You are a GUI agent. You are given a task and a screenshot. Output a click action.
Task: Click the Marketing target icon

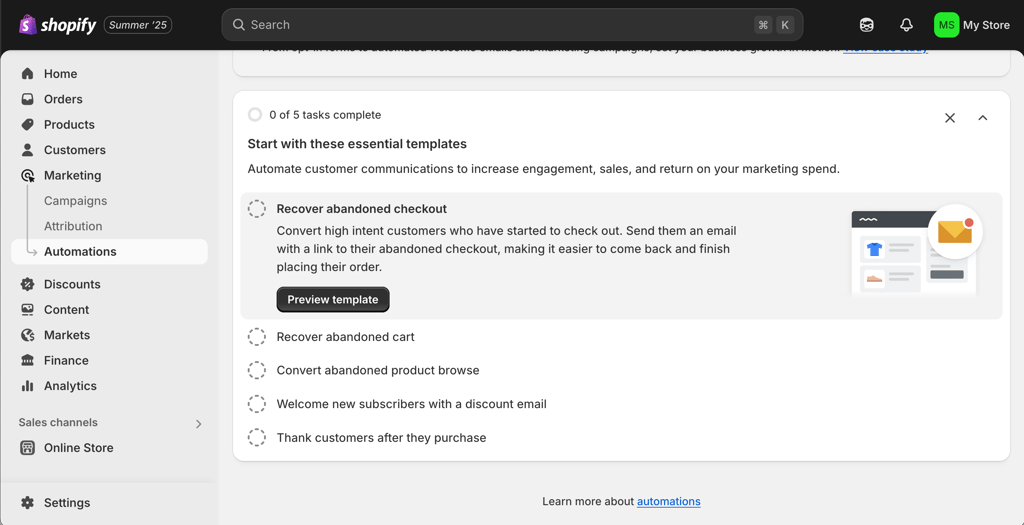[27, 176]
